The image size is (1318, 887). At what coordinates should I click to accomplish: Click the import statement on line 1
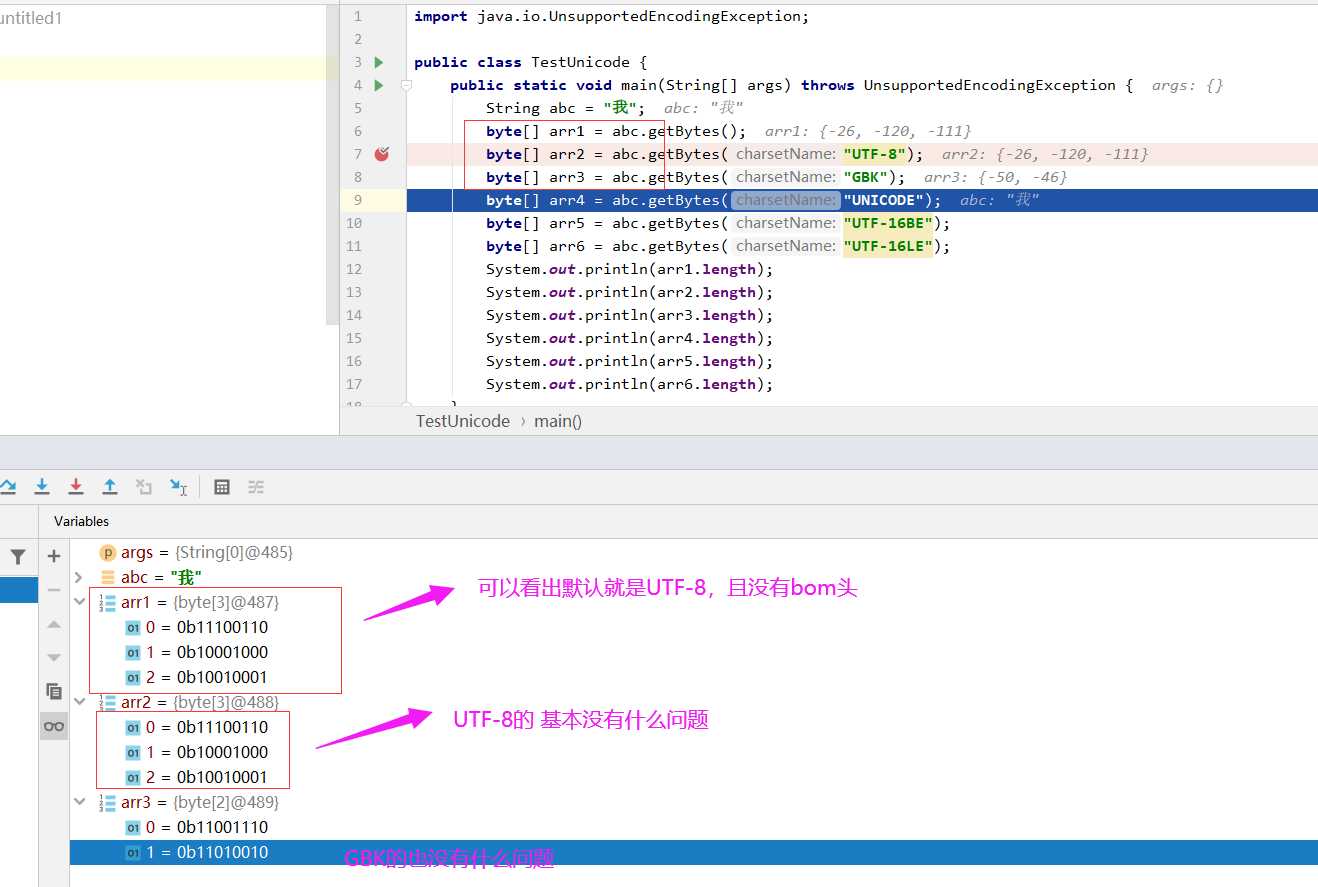[x=611, y=16]
